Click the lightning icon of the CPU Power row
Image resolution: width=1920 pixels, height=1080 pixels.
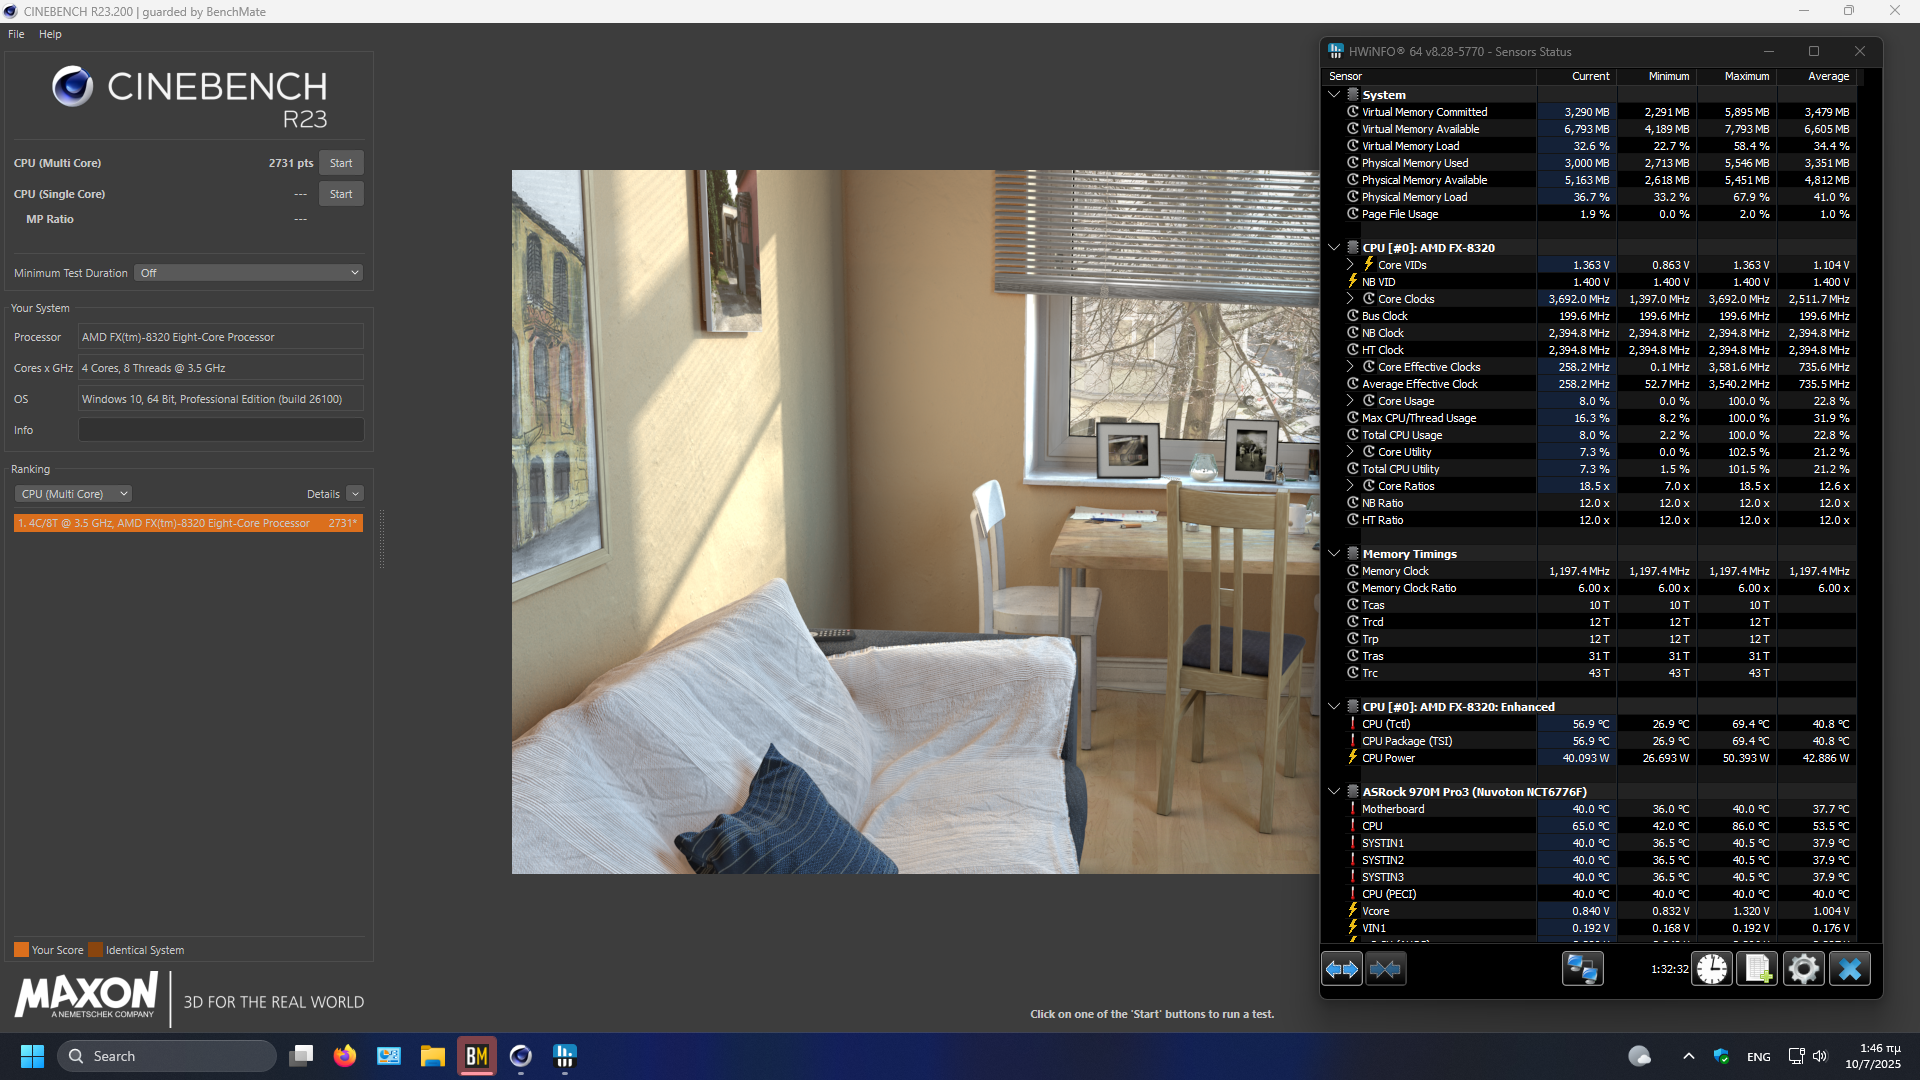coord(1353,757)
